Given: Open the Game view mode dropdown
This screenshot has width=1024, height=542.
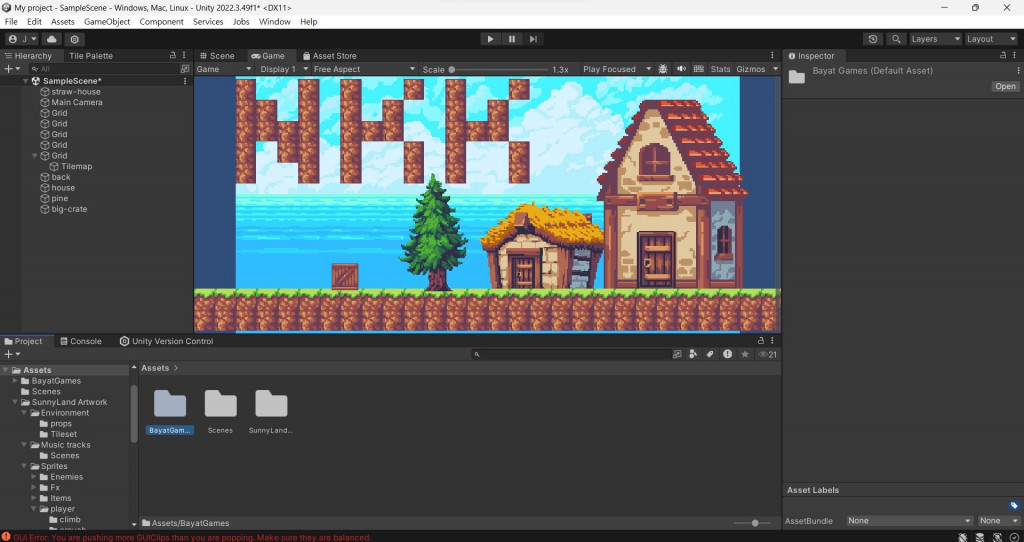Looking at the screenshot, I should (x=224, y=69).
